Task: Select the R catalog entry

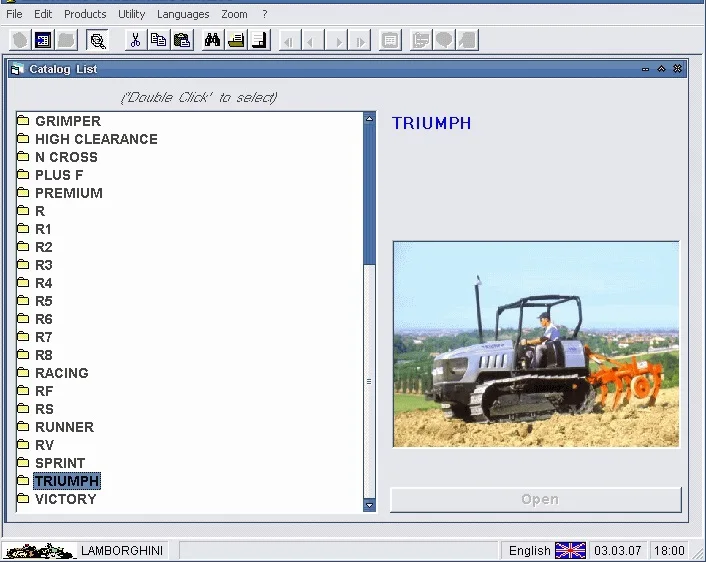Action: click(40, 211)
